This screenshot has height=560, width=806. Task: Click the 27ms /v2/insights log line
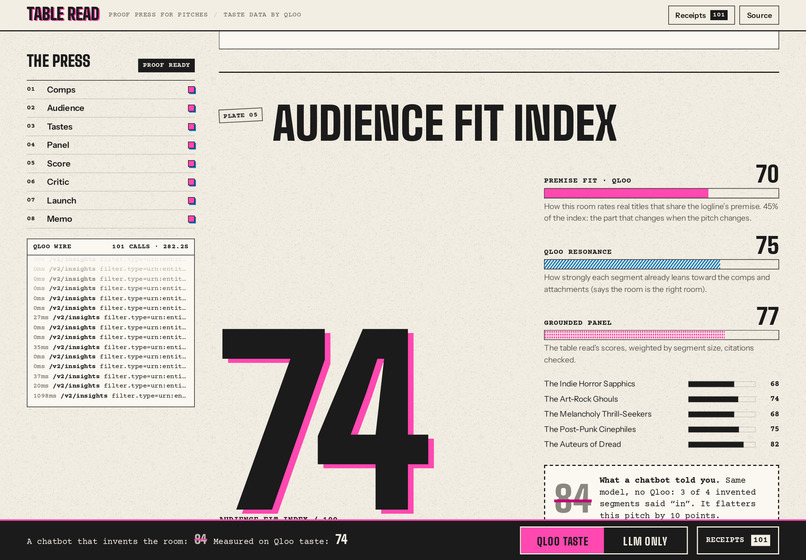[x=111, y=317]
